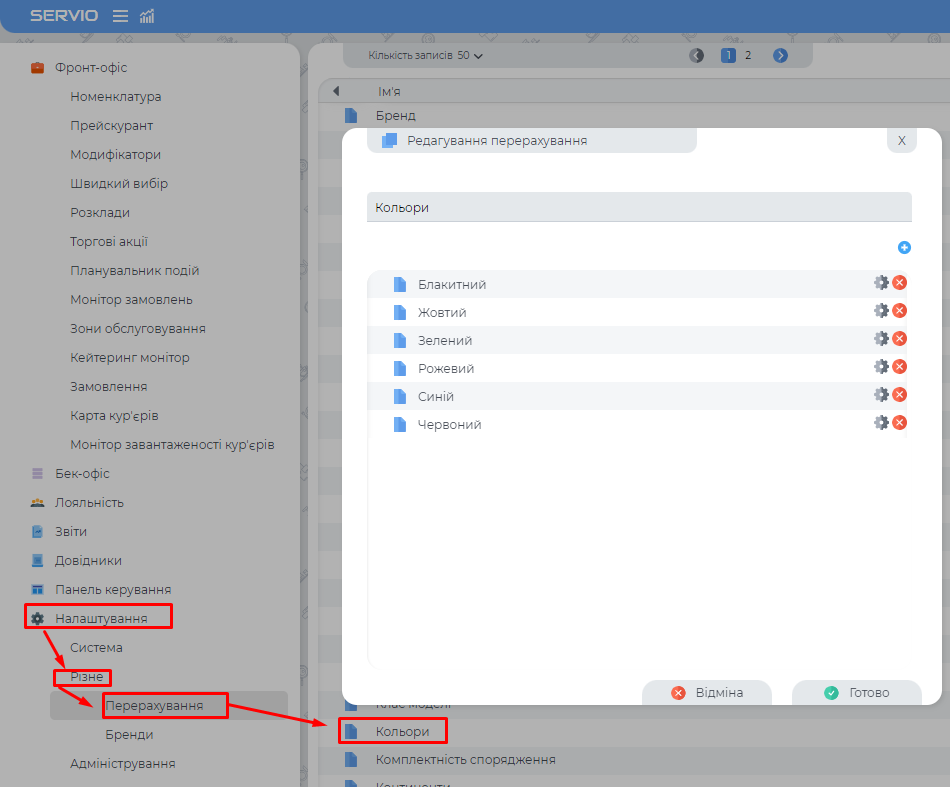Image resolution: width=950 pixels, height=787 pixels.
Task: Select Бренди under Різне
Action: 129,735
